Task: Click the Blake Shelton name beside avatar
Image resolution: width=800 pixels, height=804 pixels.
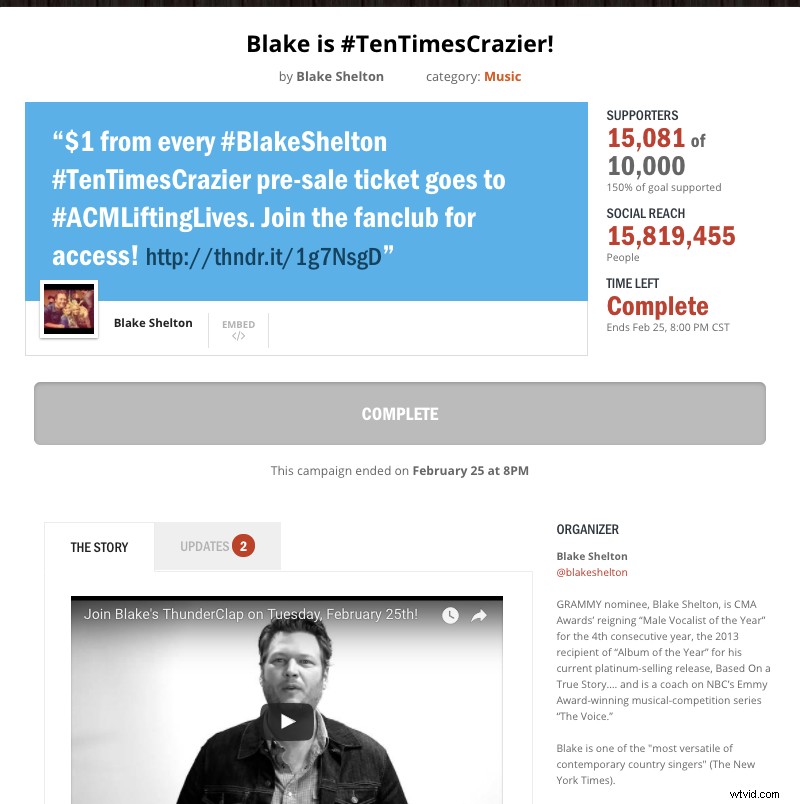Action: (153, 323)
